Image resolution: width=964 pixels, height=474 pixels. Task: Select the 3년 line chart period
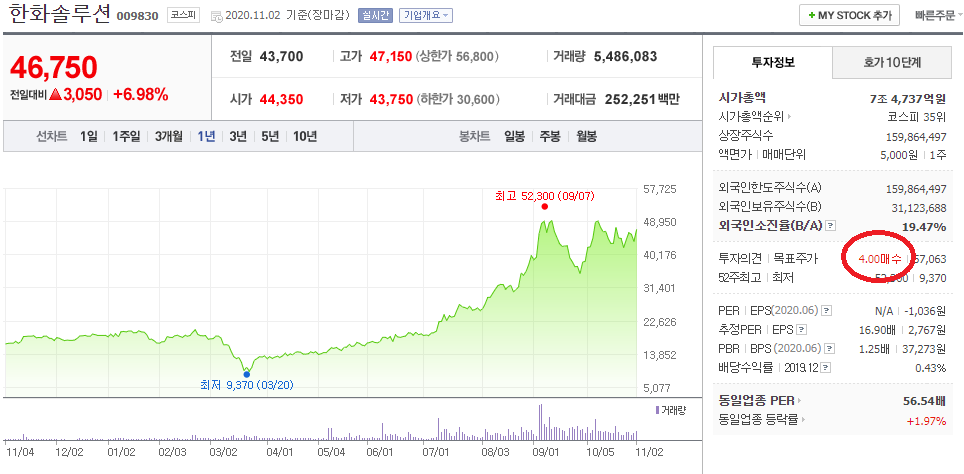coord(238,136)
